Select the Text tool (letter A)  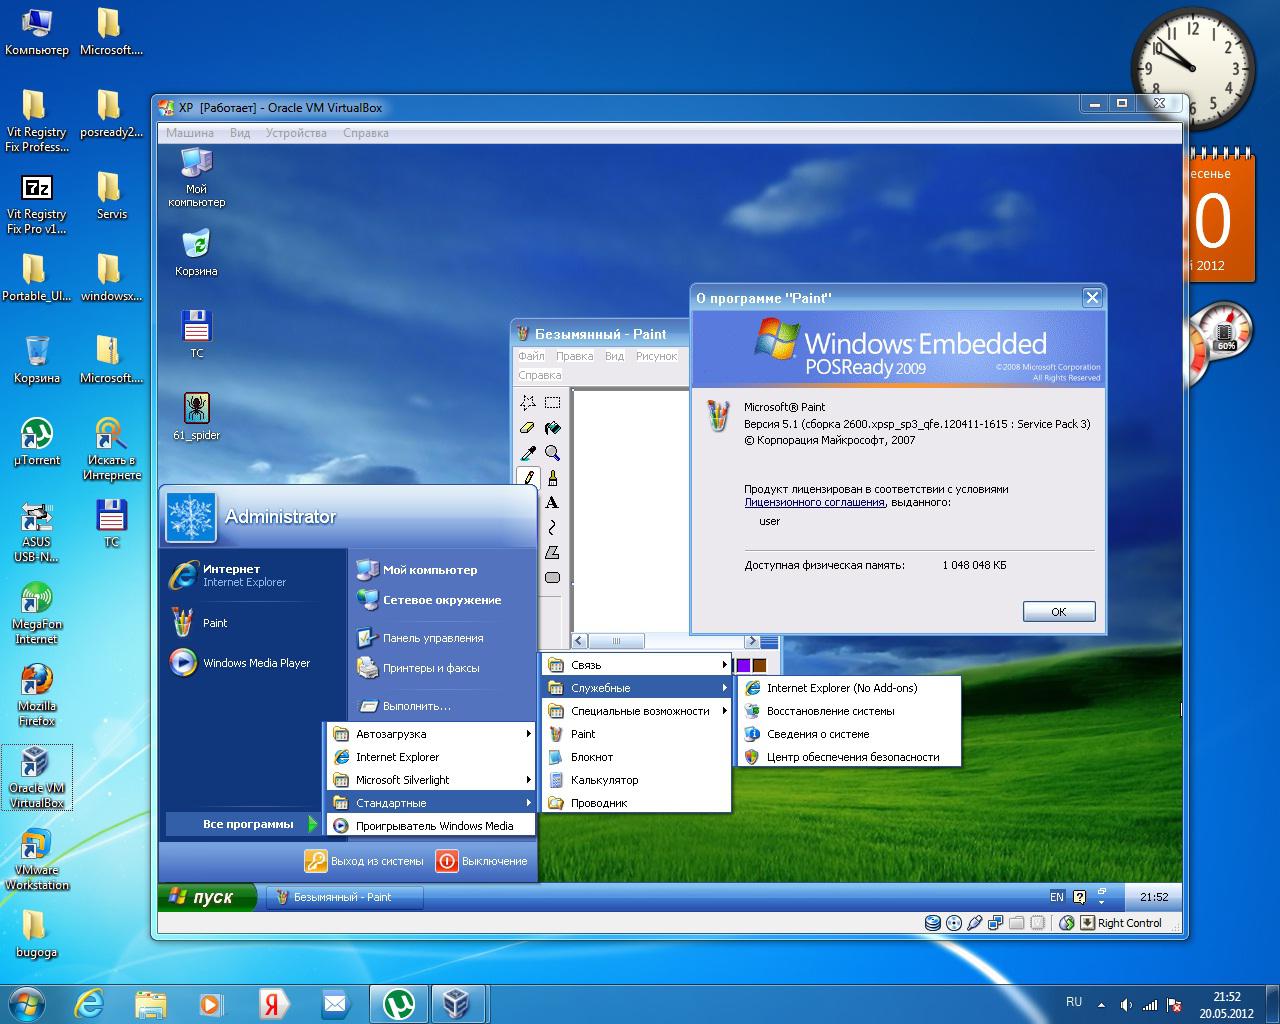(x=552, y=503)
